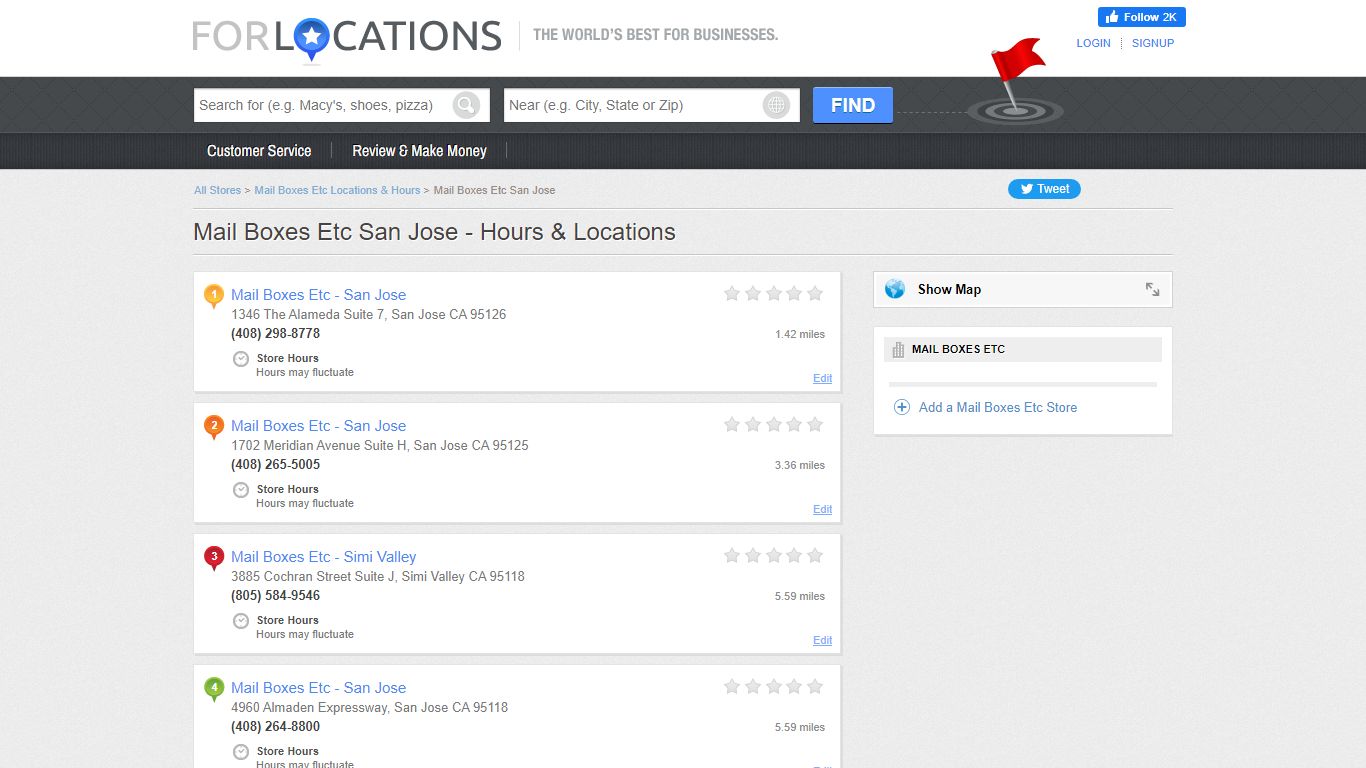Click phone number (408) 265-5005

(276, 465)
